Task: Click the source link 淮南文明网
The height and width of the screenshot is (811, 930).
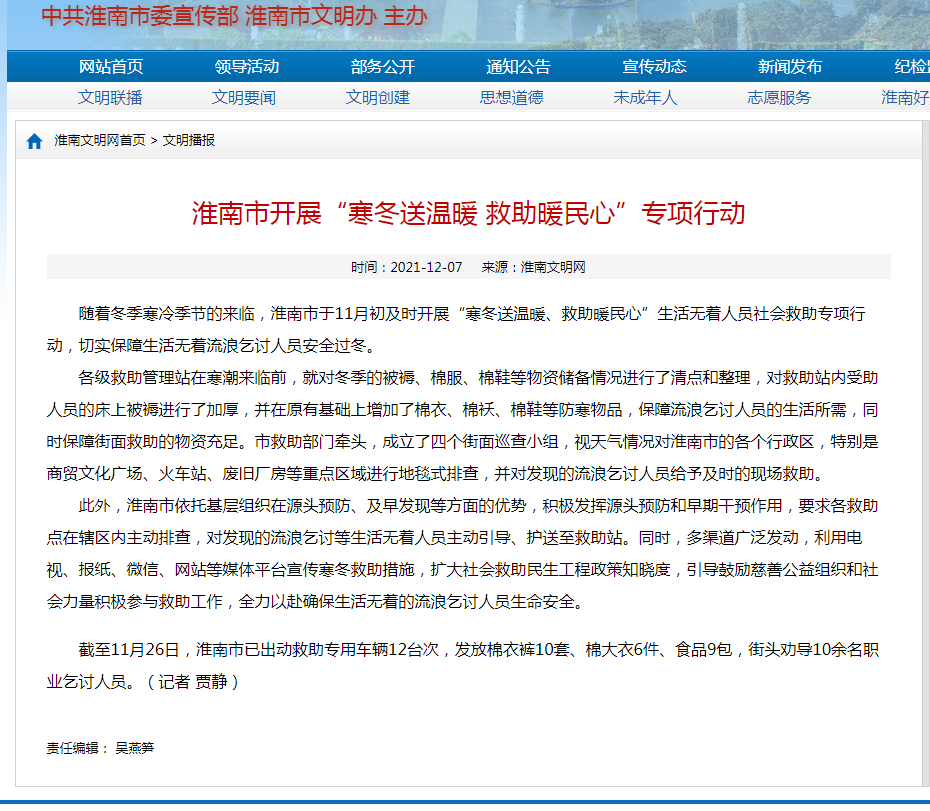Action: tap(553, 266)
